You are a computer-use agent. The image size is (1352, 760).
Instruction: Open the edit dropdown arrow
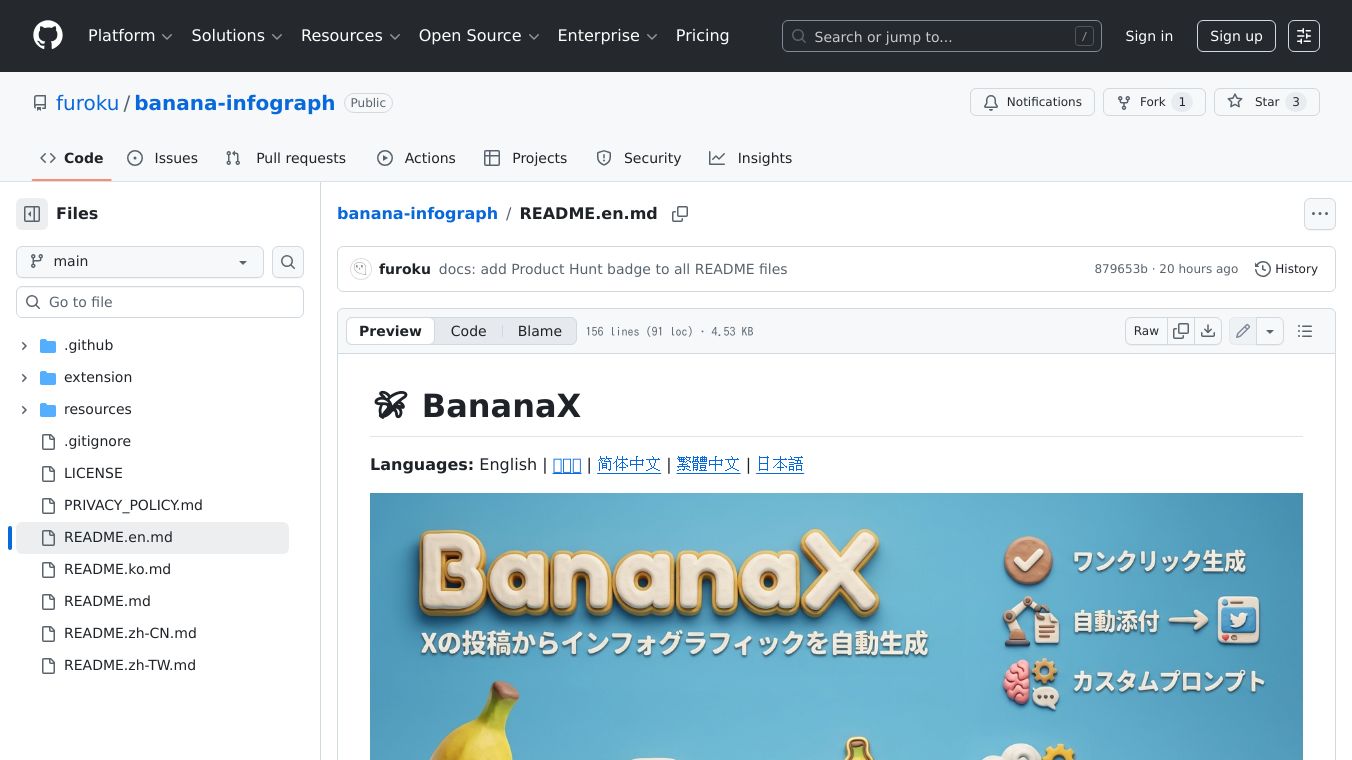pos(1270,331)
